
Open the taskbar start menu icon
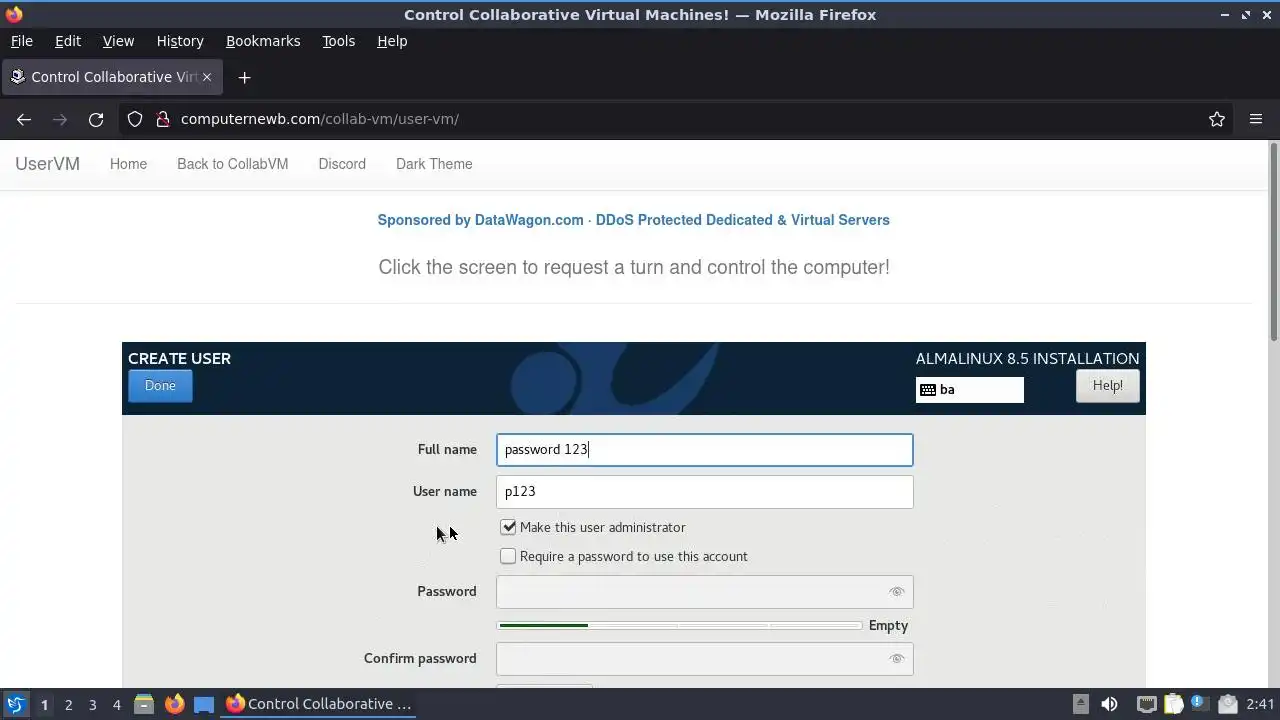15,704
